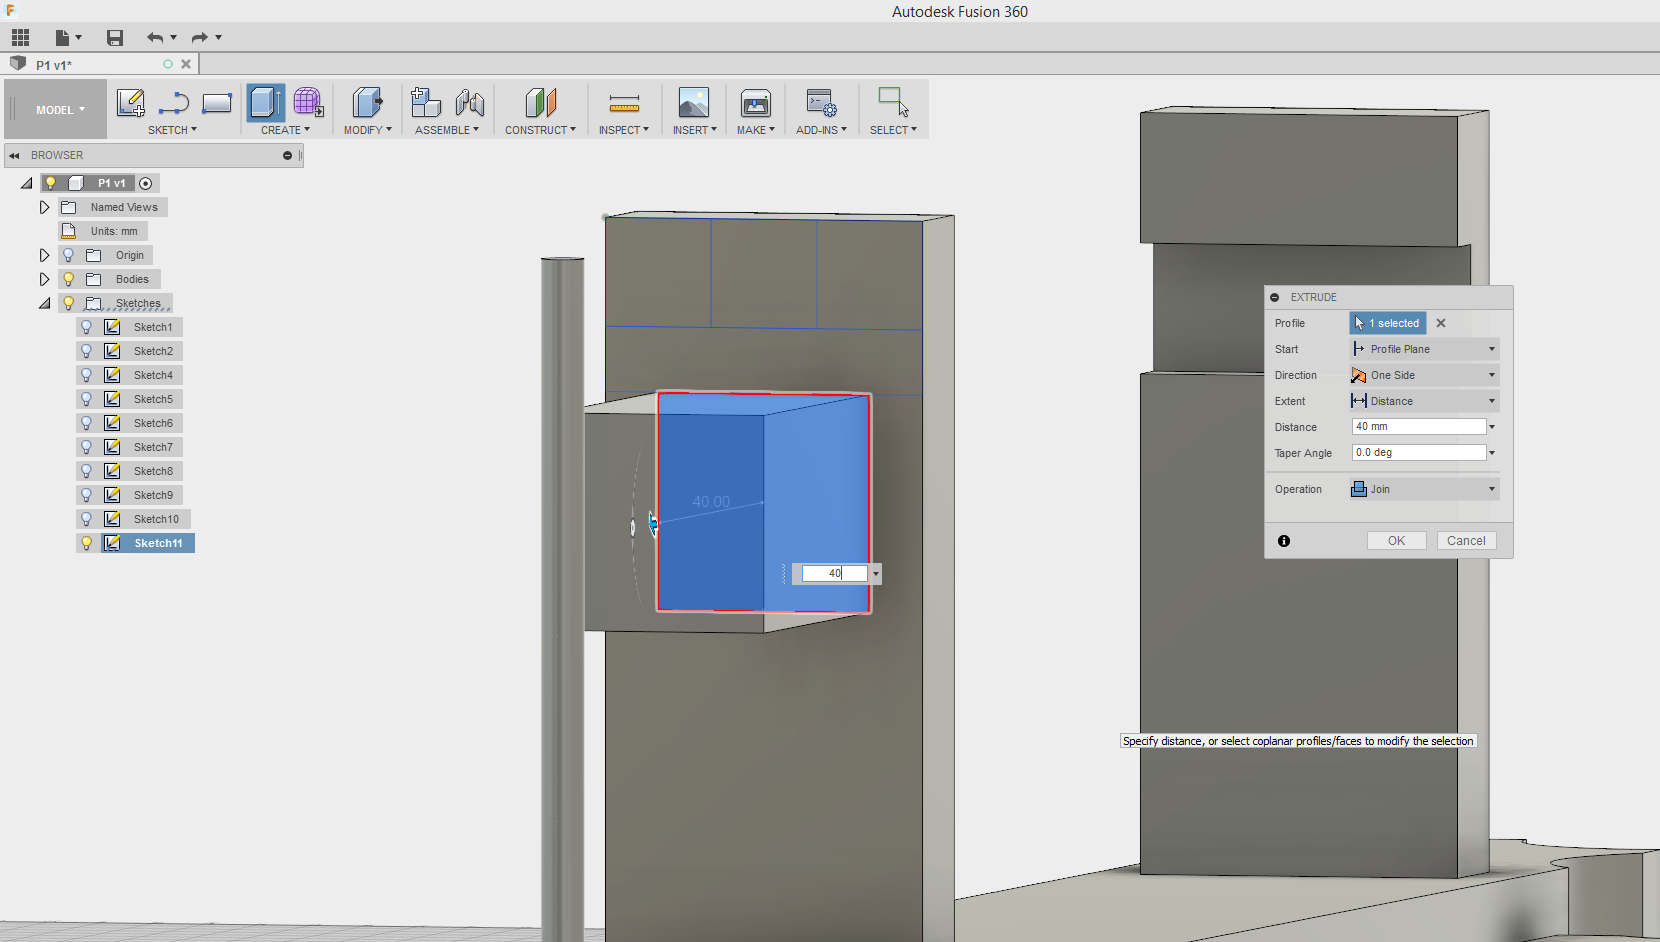Click the Taper Angle input field
The image size is (1660, 942).
[1419, 453]
